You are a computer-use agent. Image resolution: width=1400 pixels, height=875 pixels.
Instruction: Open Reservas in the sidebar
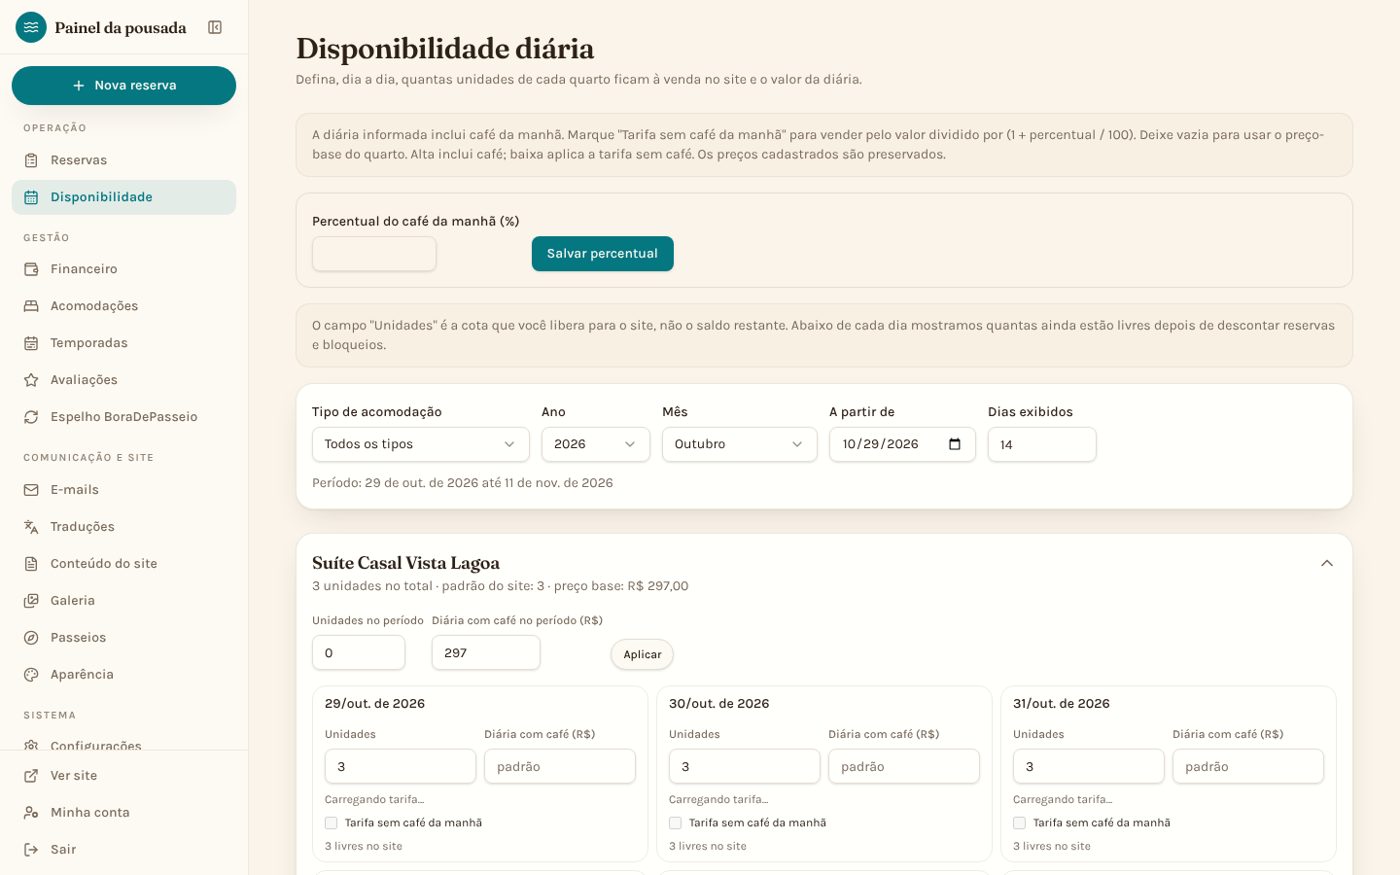pos(124,160)
